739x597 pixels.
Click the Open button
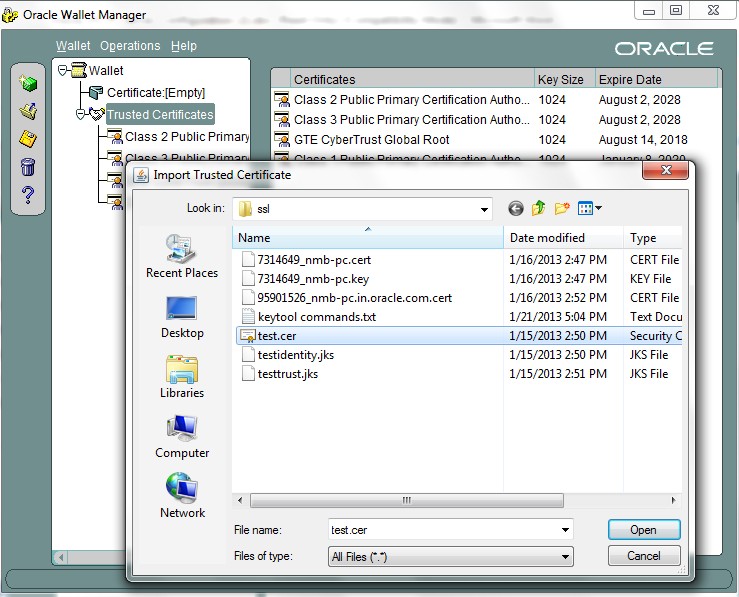point(643,530)
